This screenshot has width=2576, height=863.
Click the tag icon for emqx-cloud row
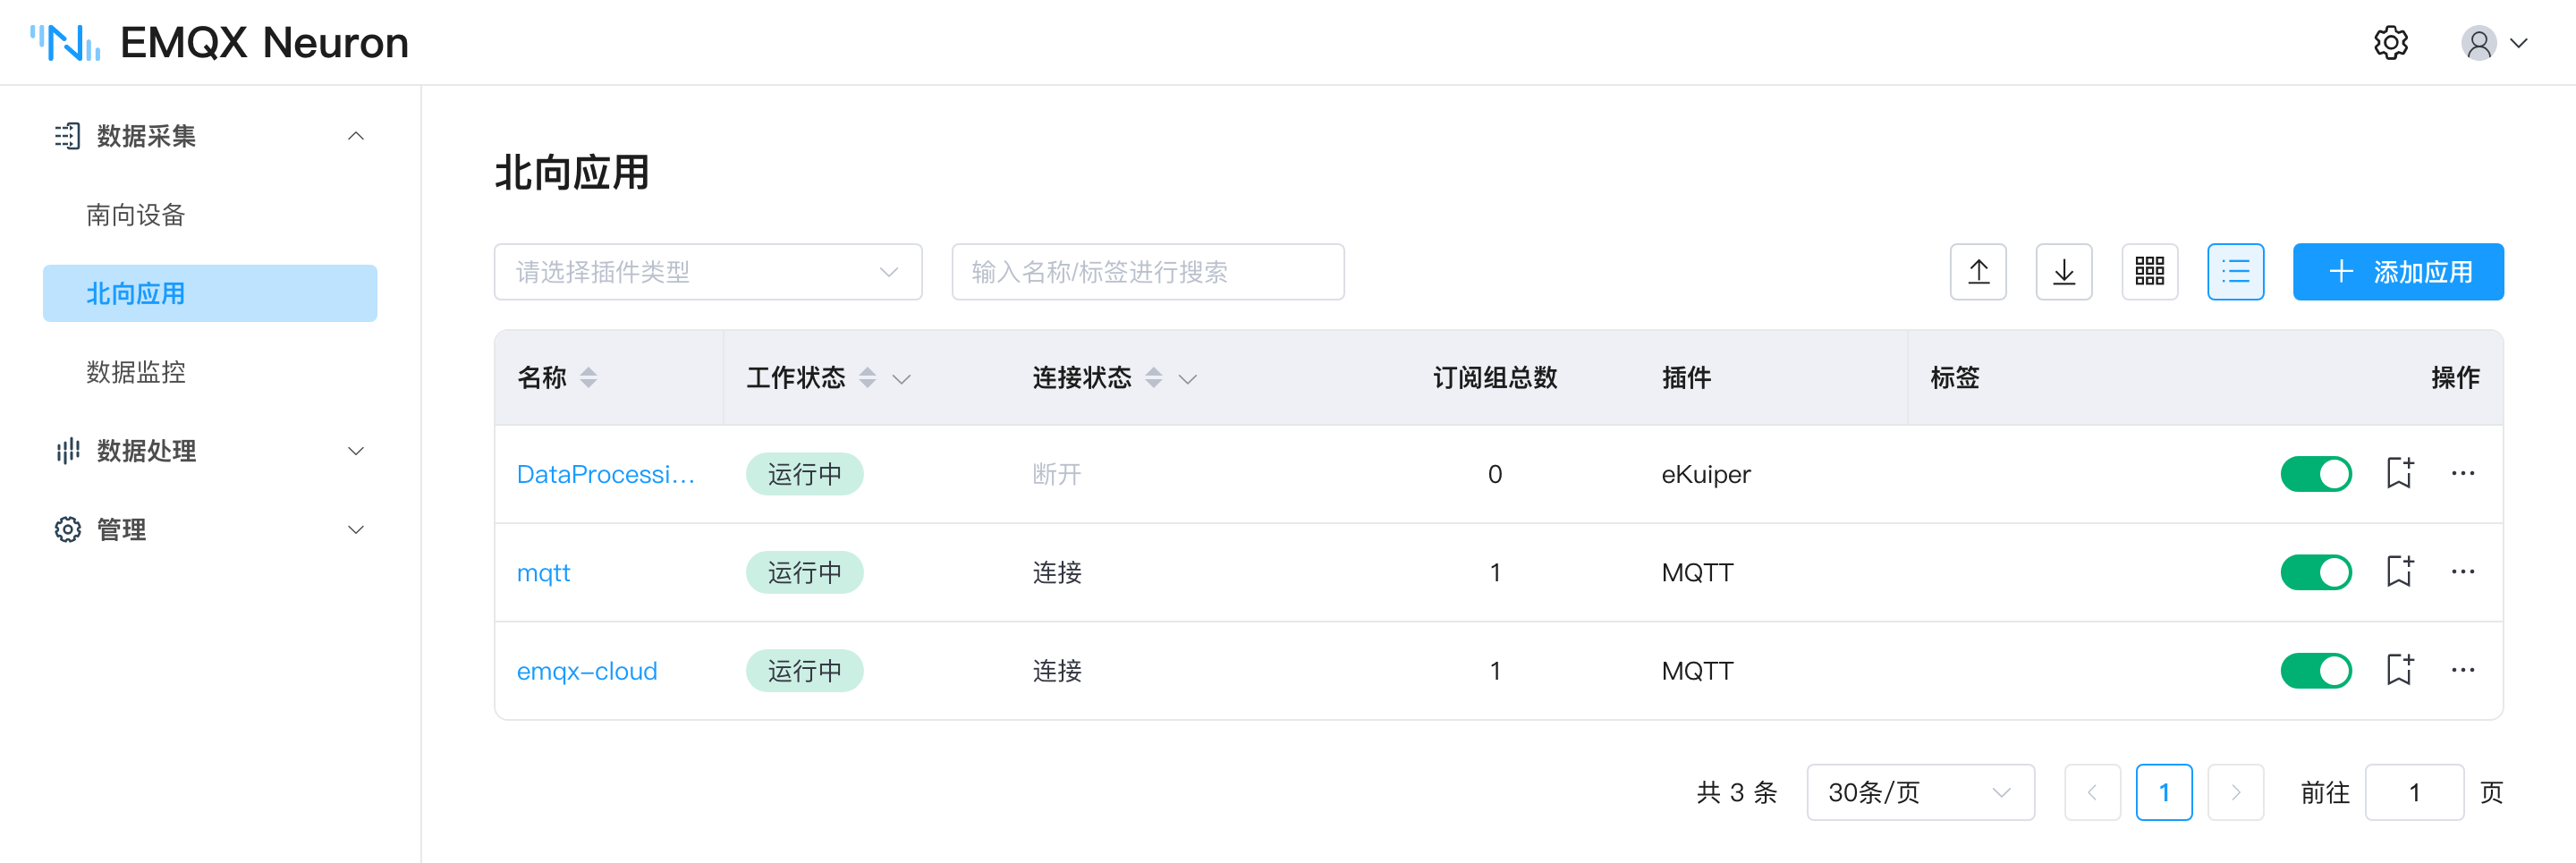point(2400,670)
